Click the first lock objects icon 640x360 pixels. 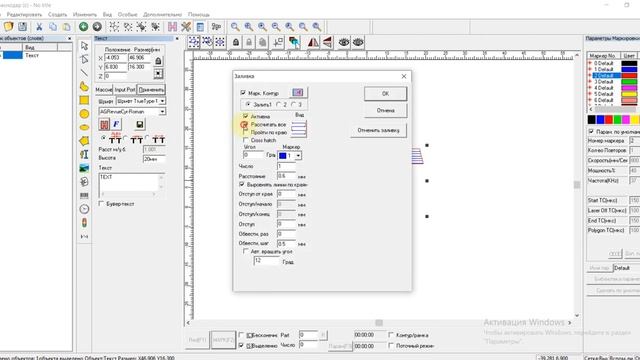(236, 42)
